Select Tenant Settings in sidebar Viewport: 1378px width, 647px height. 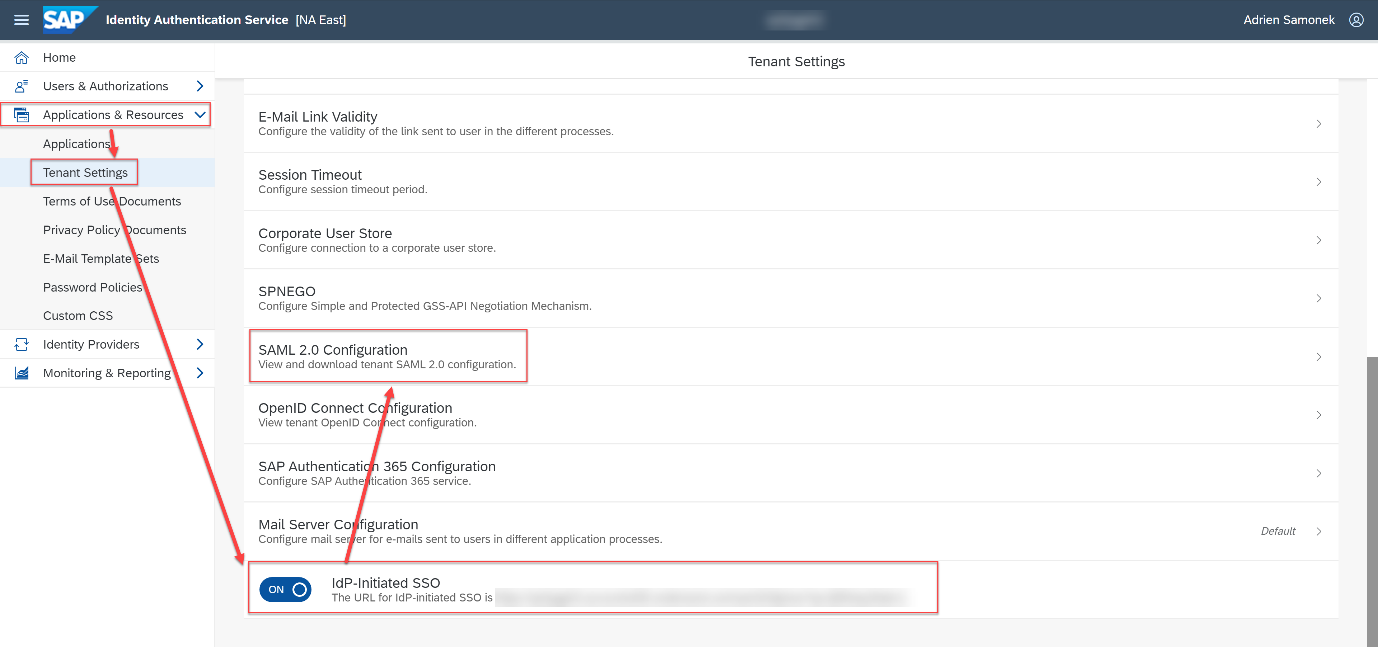click(85, 173)
